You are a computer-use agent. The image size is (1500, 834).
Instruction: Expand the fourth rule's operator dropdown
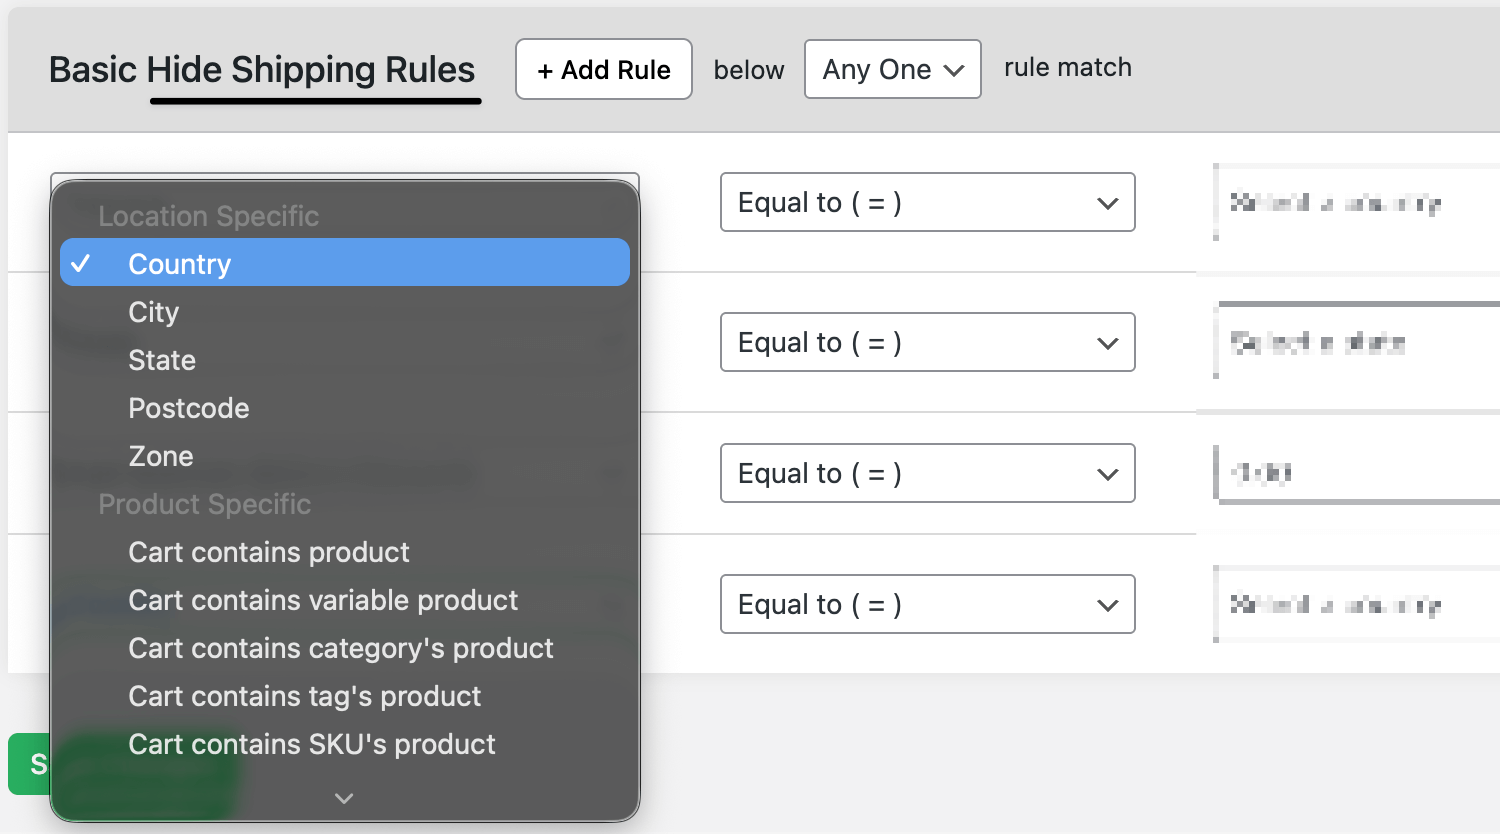click(927, 604)
